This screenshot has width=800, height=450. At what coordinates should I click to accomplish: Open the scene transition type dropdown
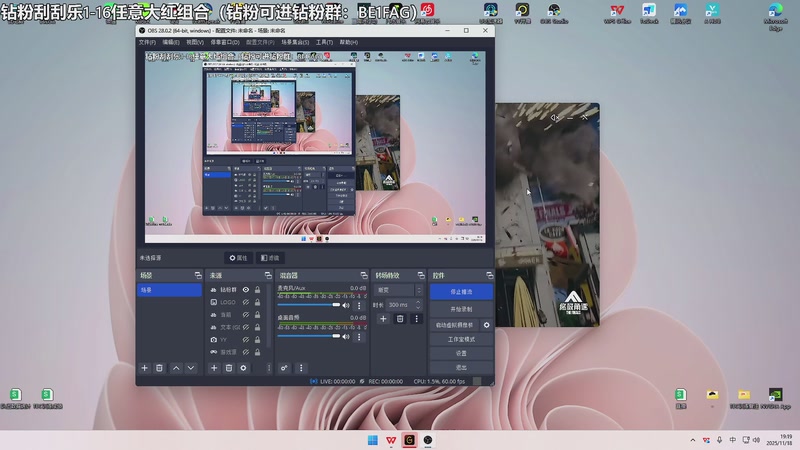coord(398,290)
